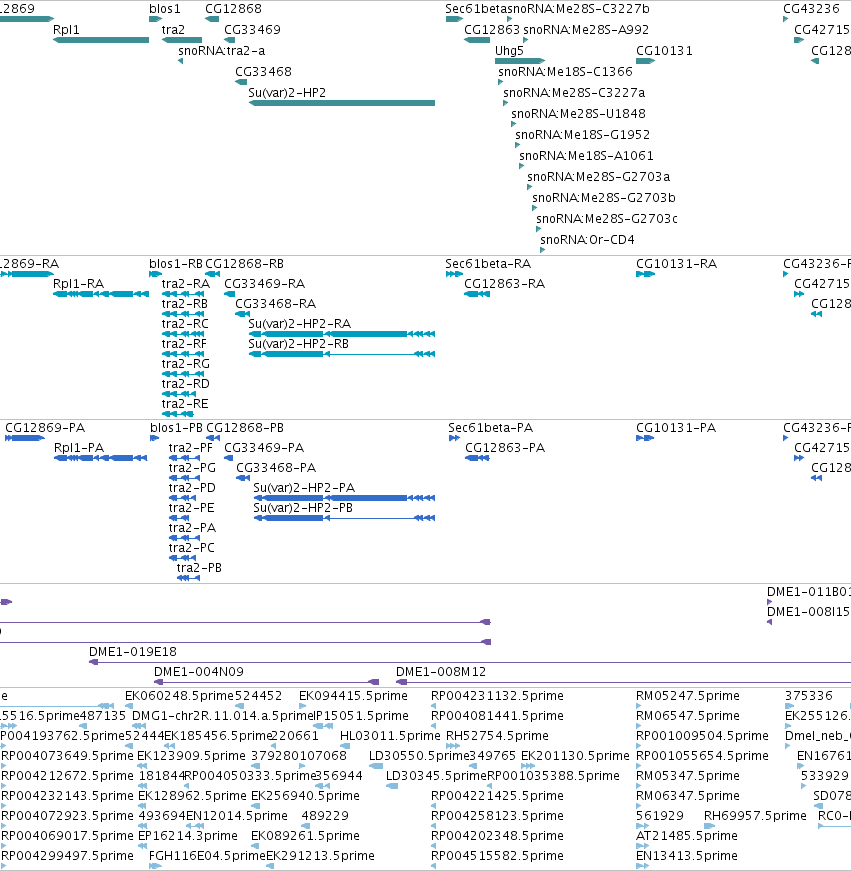Click the EK060248.5prime EST label
Viewport: 851px width, 871px height.
click(x=179, y=696)
